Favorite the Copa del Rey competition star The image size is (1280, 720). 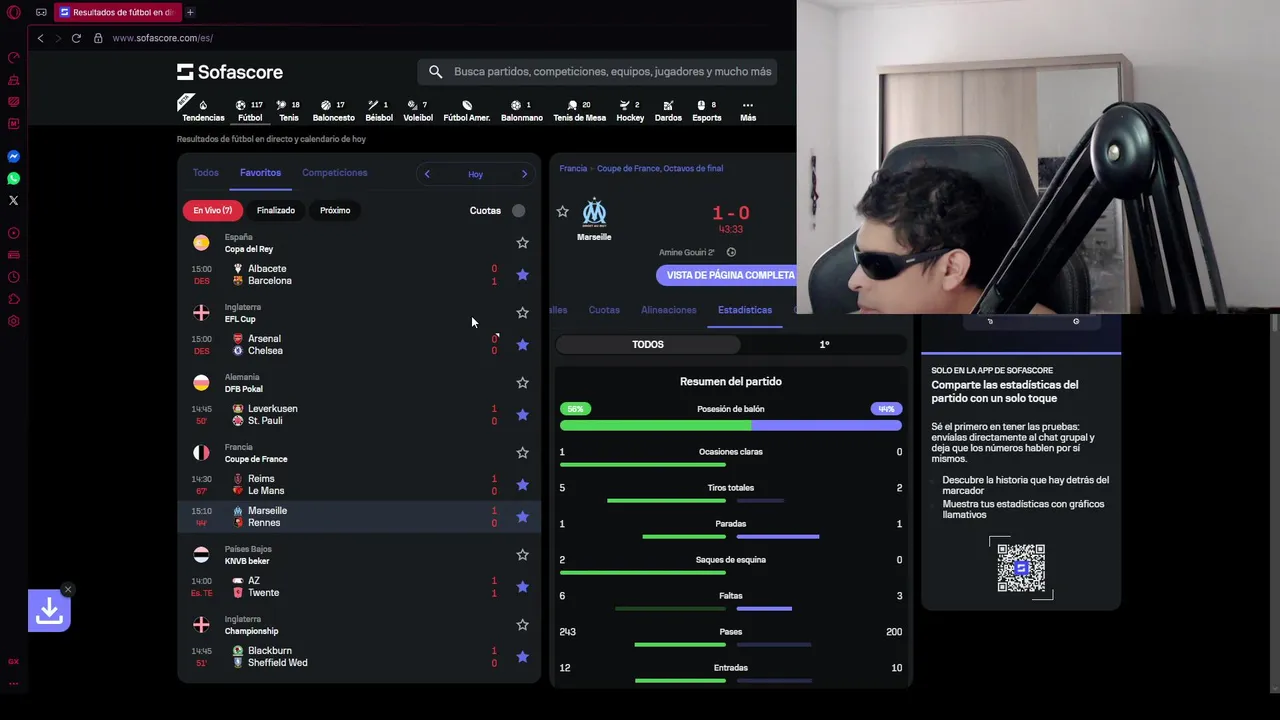(x=522, y=243)
